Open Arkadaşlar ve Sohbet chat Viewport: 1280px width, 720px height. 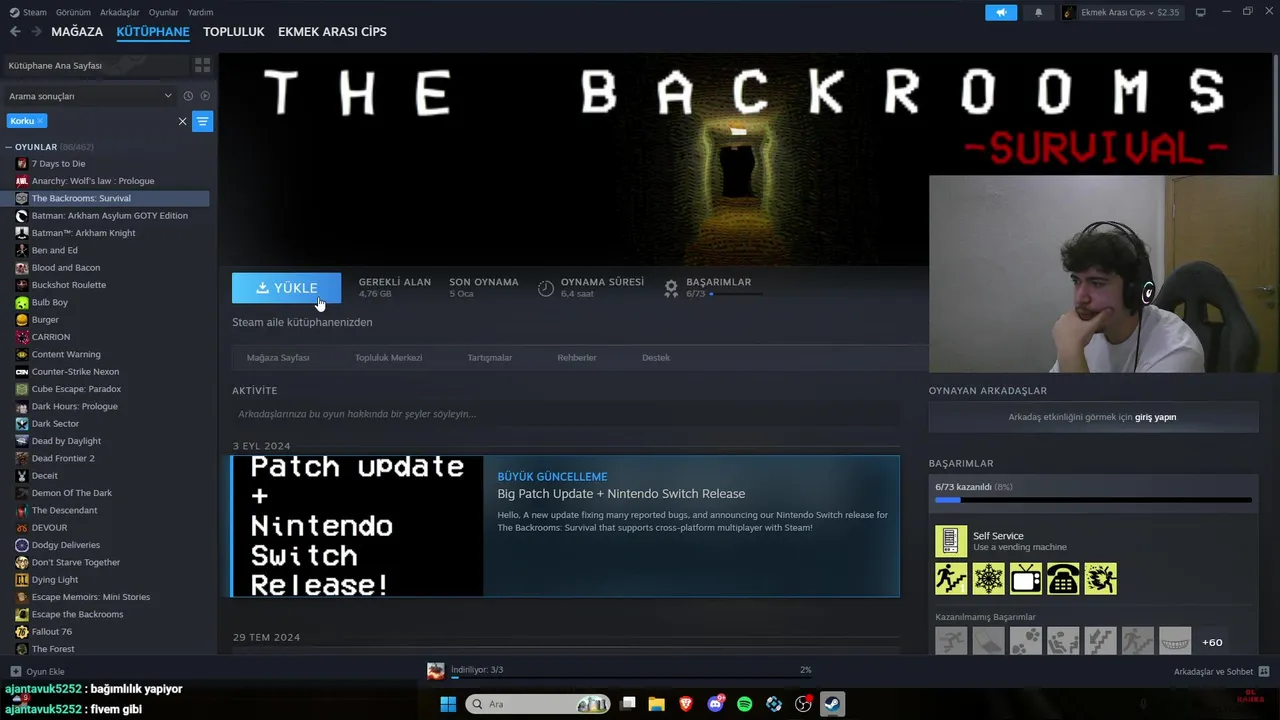pyautogui.click(x=1221, y=671)
